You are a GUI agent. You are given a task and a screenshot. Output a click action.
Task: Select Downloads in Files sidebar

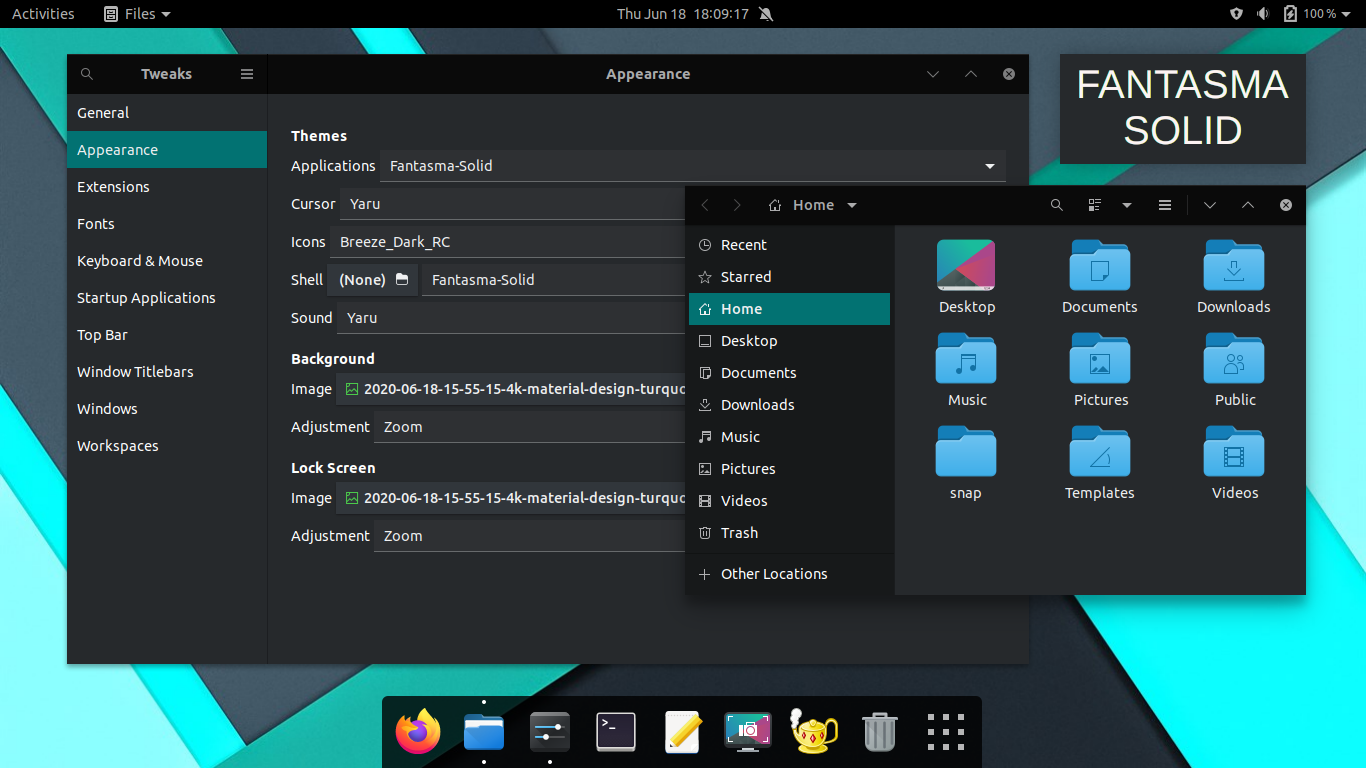[x=789, y=405]
